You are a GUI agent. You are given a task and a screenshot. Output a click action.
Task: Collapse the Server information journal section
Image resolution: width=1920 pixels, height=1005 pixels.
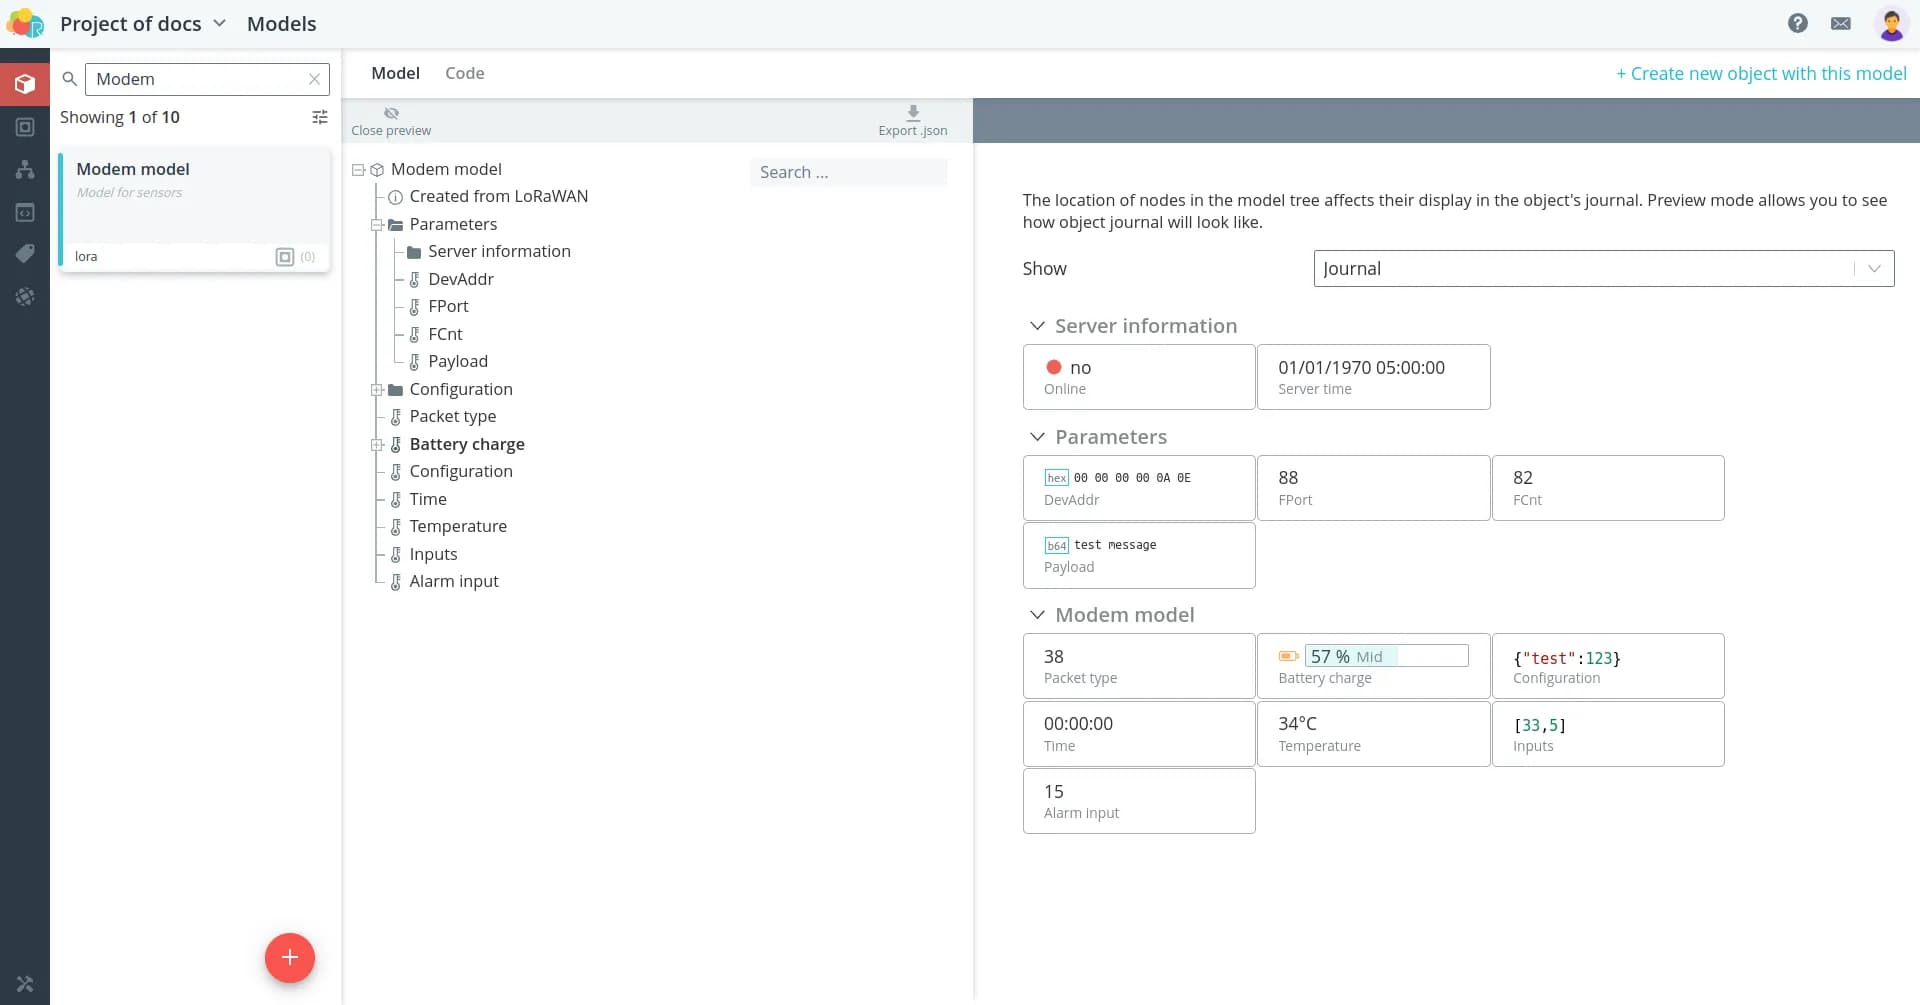pos(1037,326)
